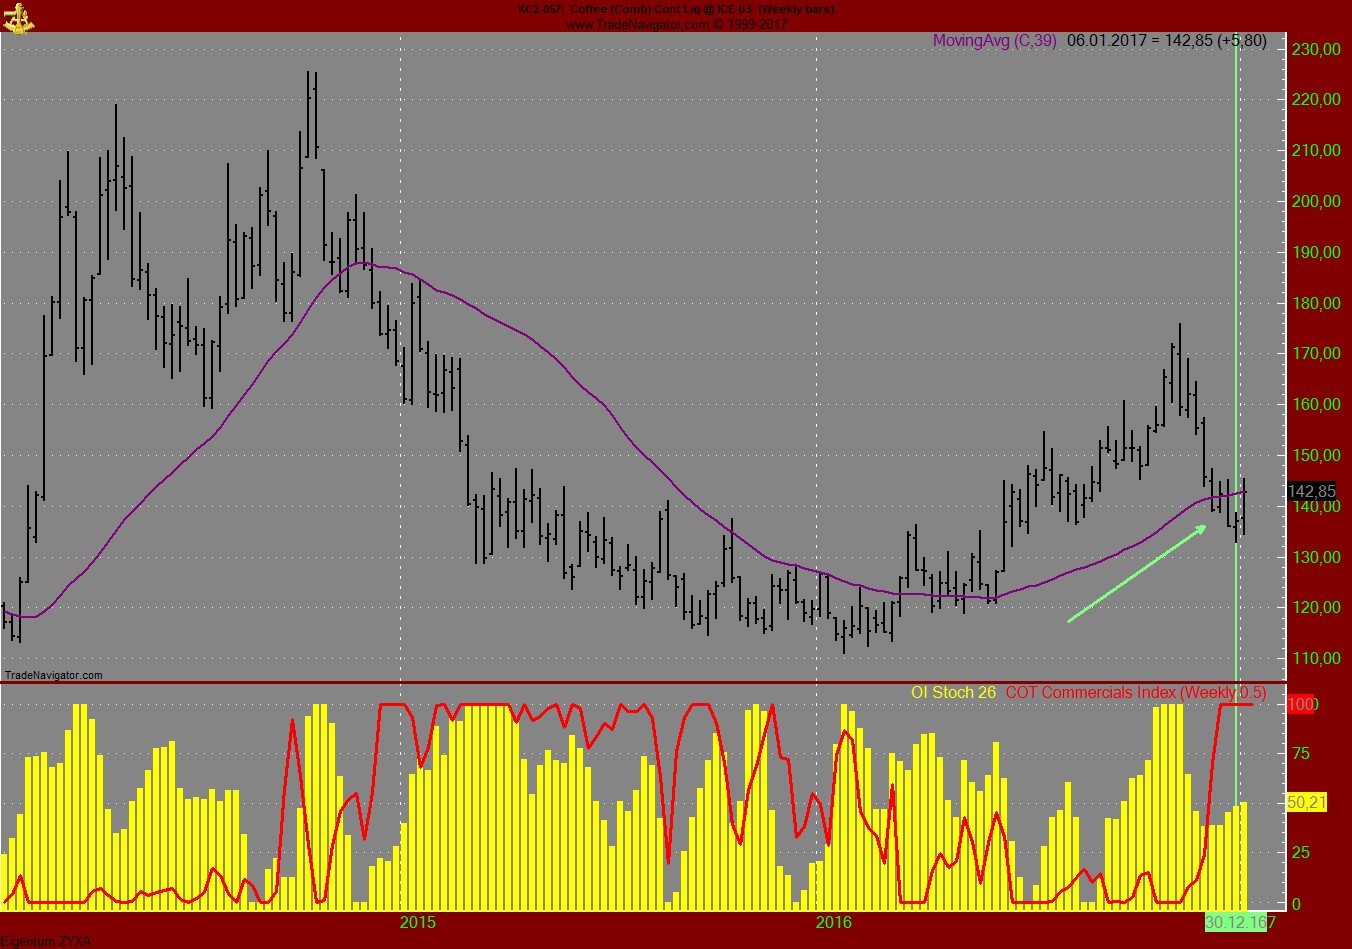Expand the indicator panel divider bar
This screenshot has height=949, width=1352.
point(650,681)
